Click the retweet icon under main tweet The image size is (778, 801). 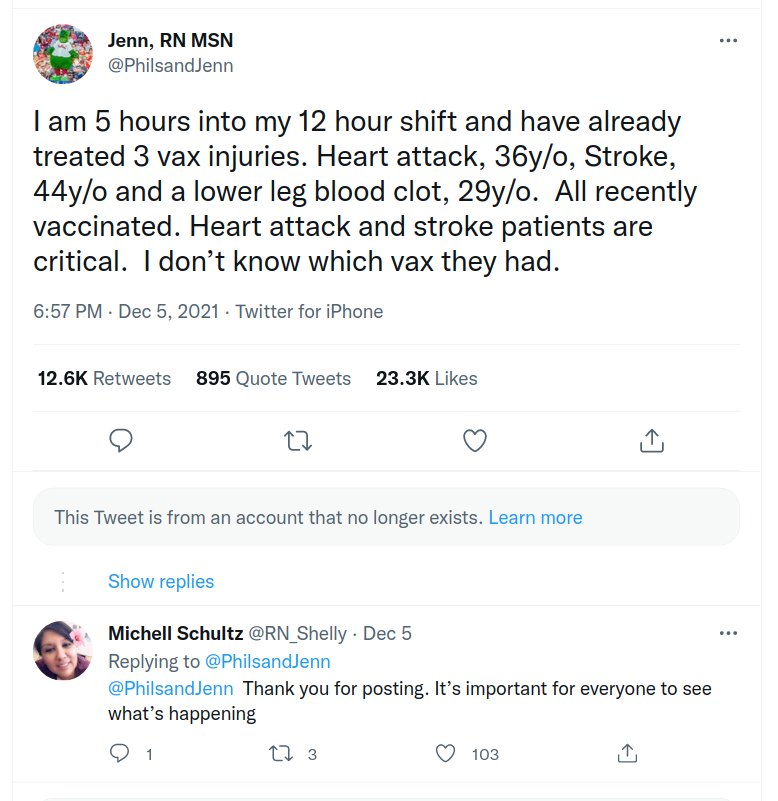[x=298, y=441]
